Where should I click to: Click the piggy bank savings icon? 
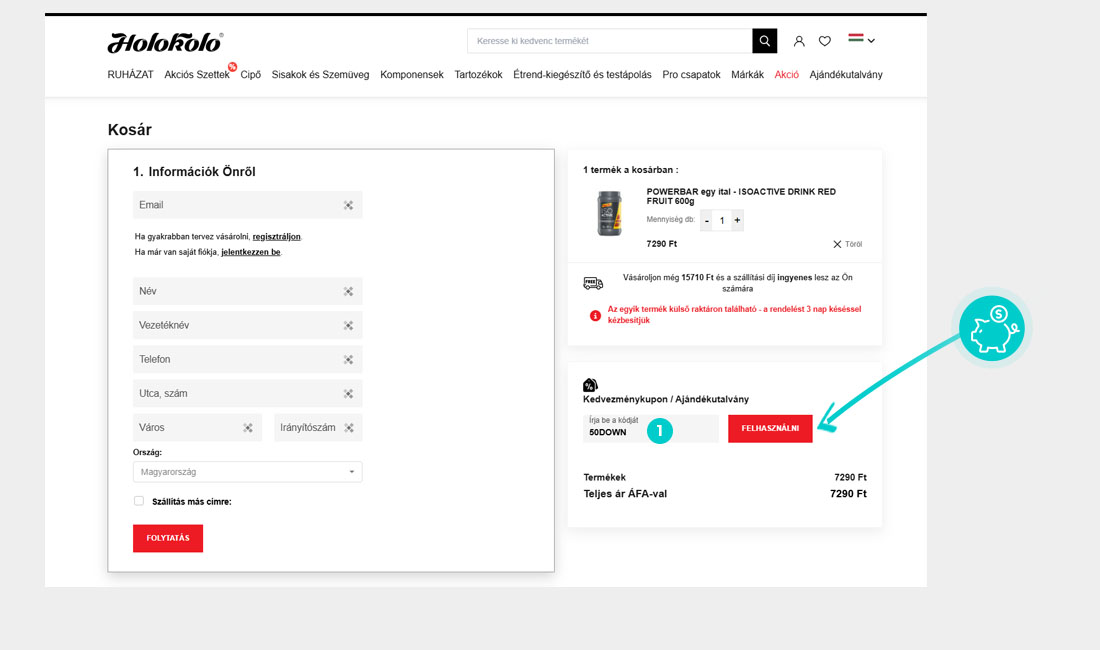992,329
